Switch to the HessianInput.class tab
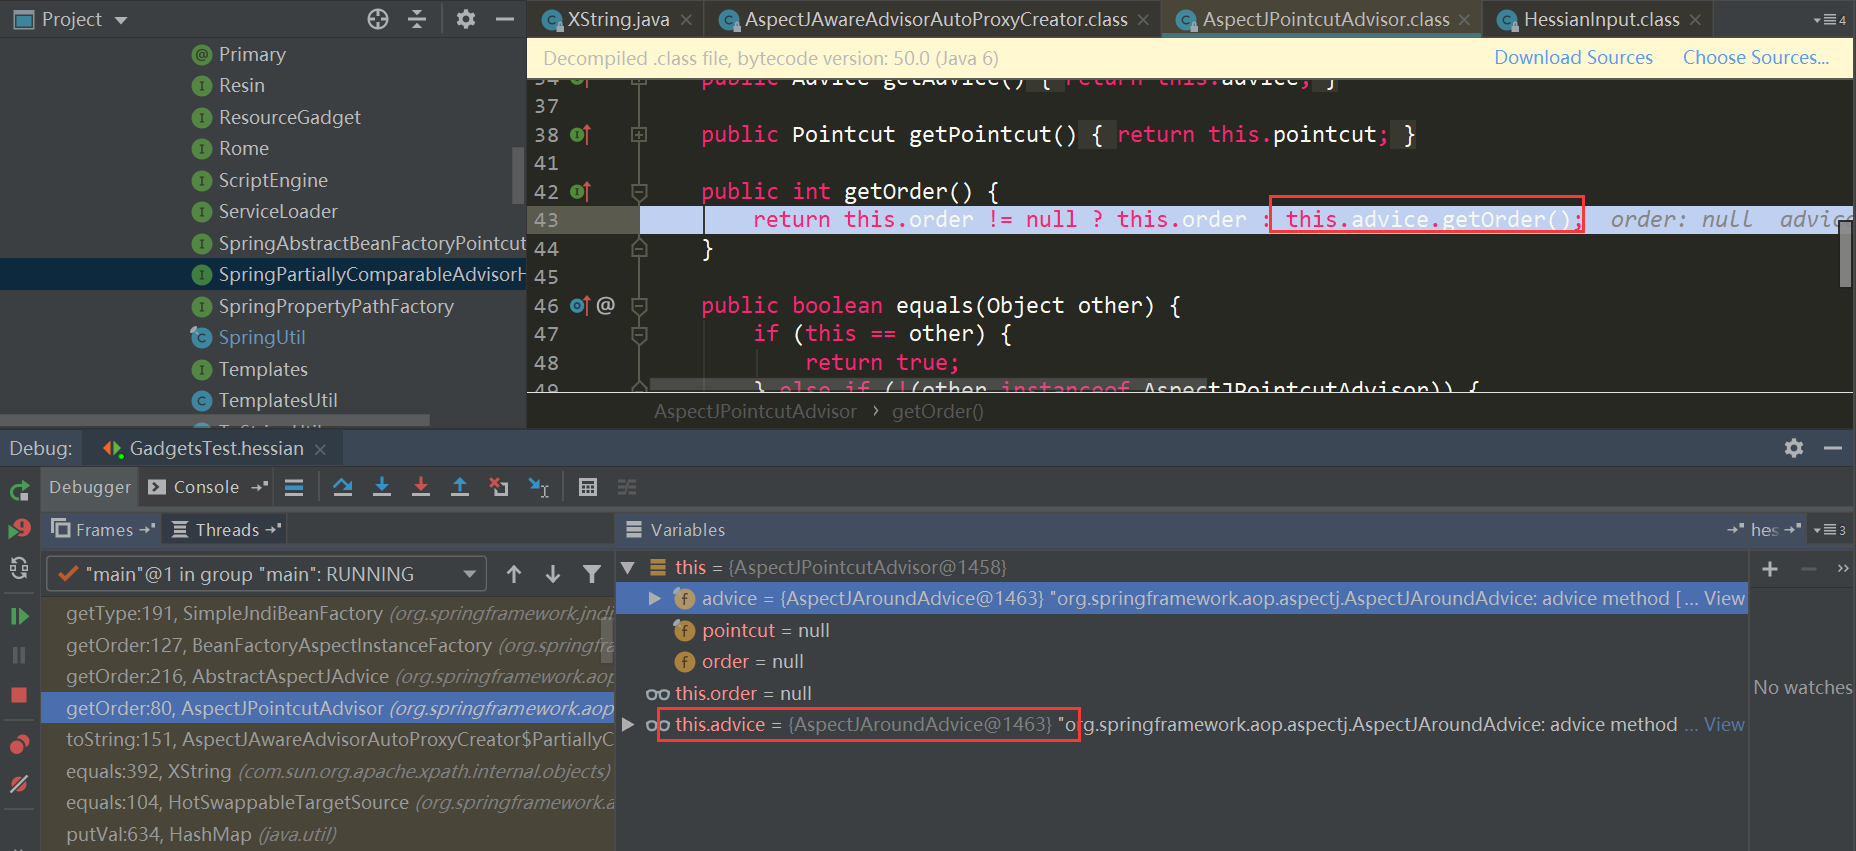This screenshot has height=851, width=1856. [x=1600, y=19]
